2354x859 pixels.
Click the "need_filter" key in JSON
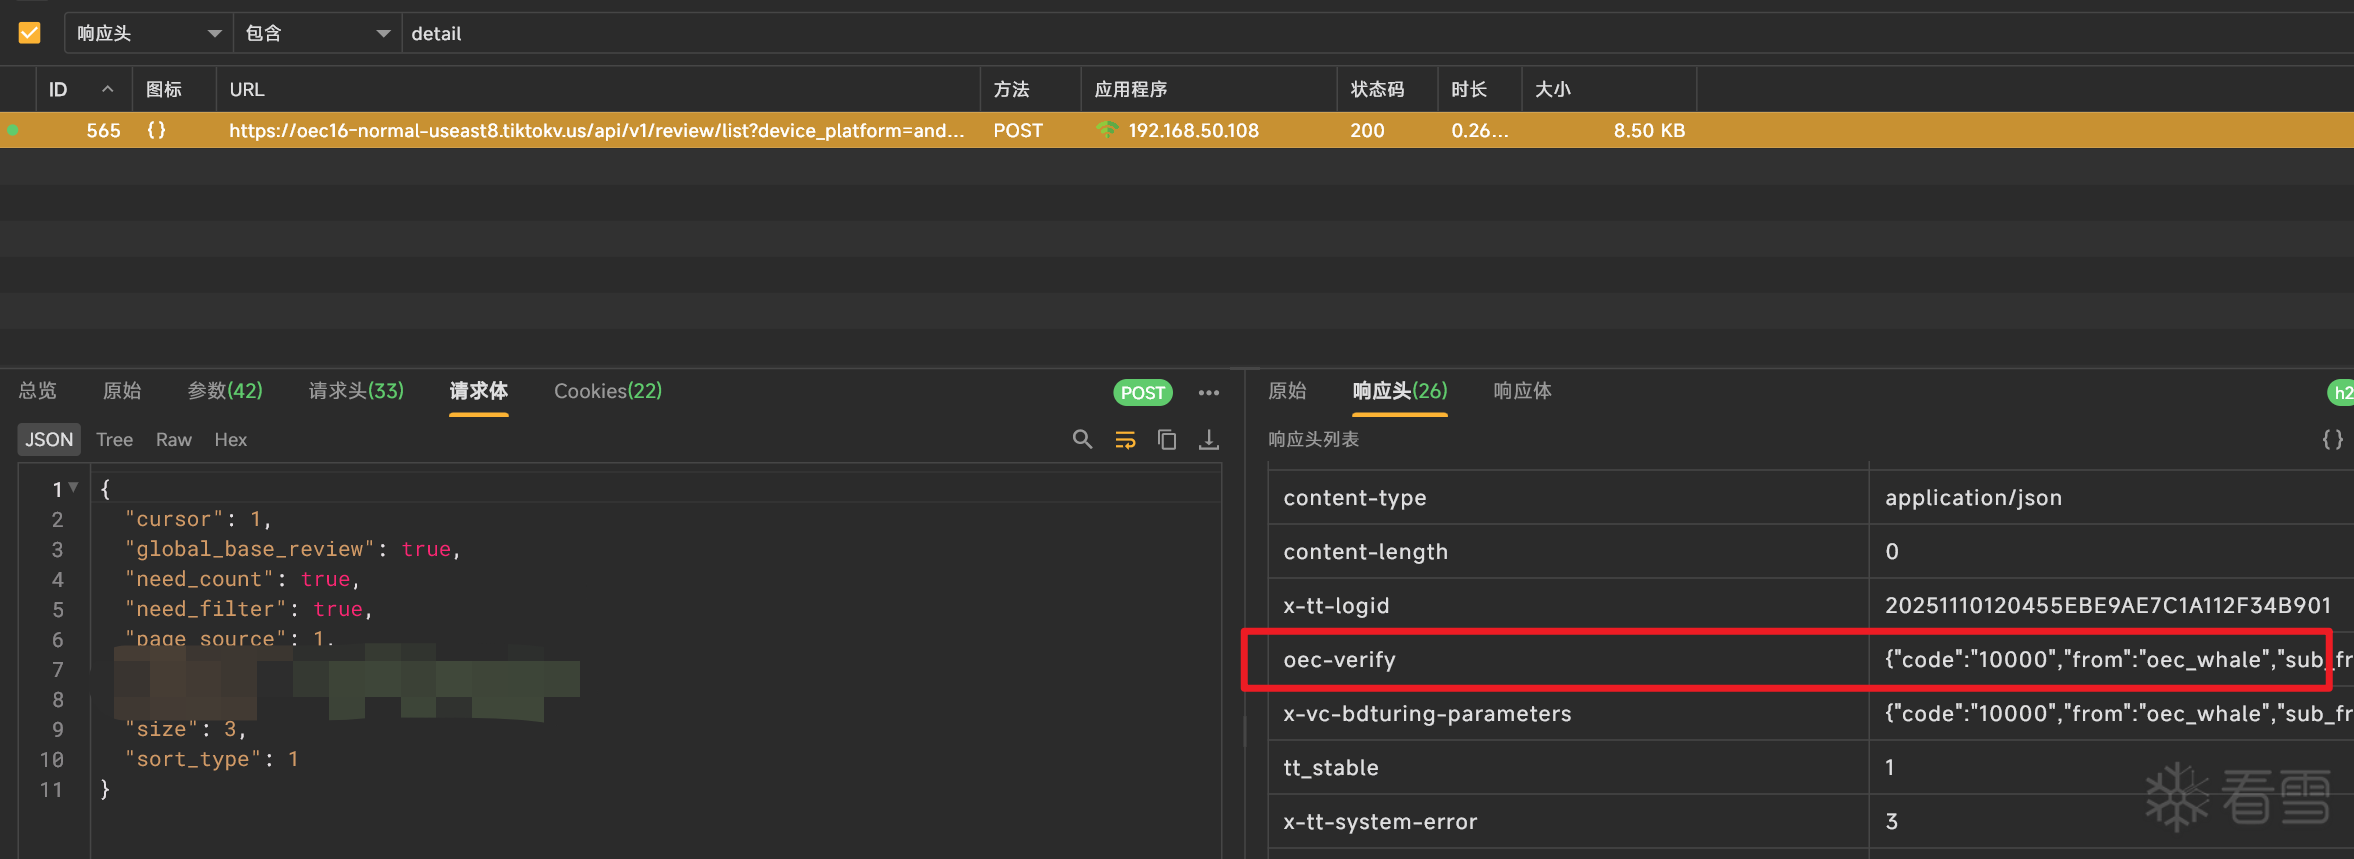[205, 609]
